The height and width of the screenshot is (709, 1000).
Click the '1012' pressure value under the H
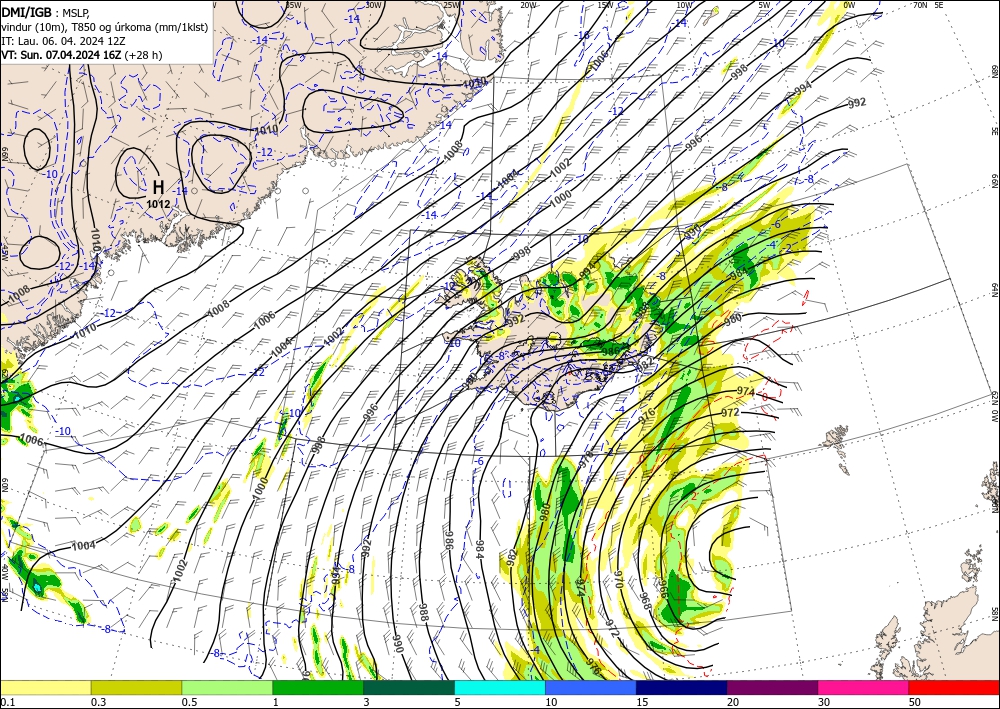pos(158,205)
